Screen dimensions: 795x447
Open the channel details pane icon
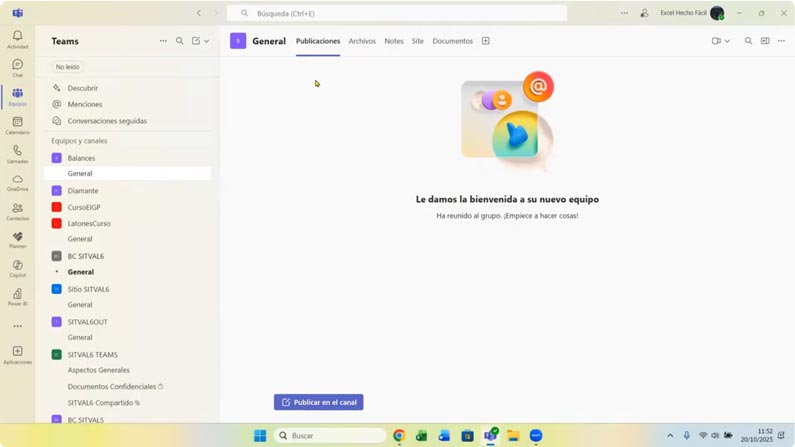[765, 41]
